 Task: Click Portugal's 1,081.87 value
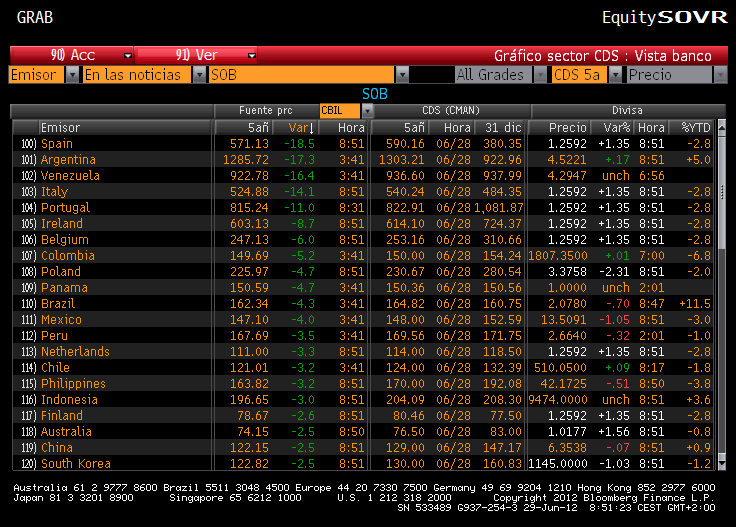[498, 207]
